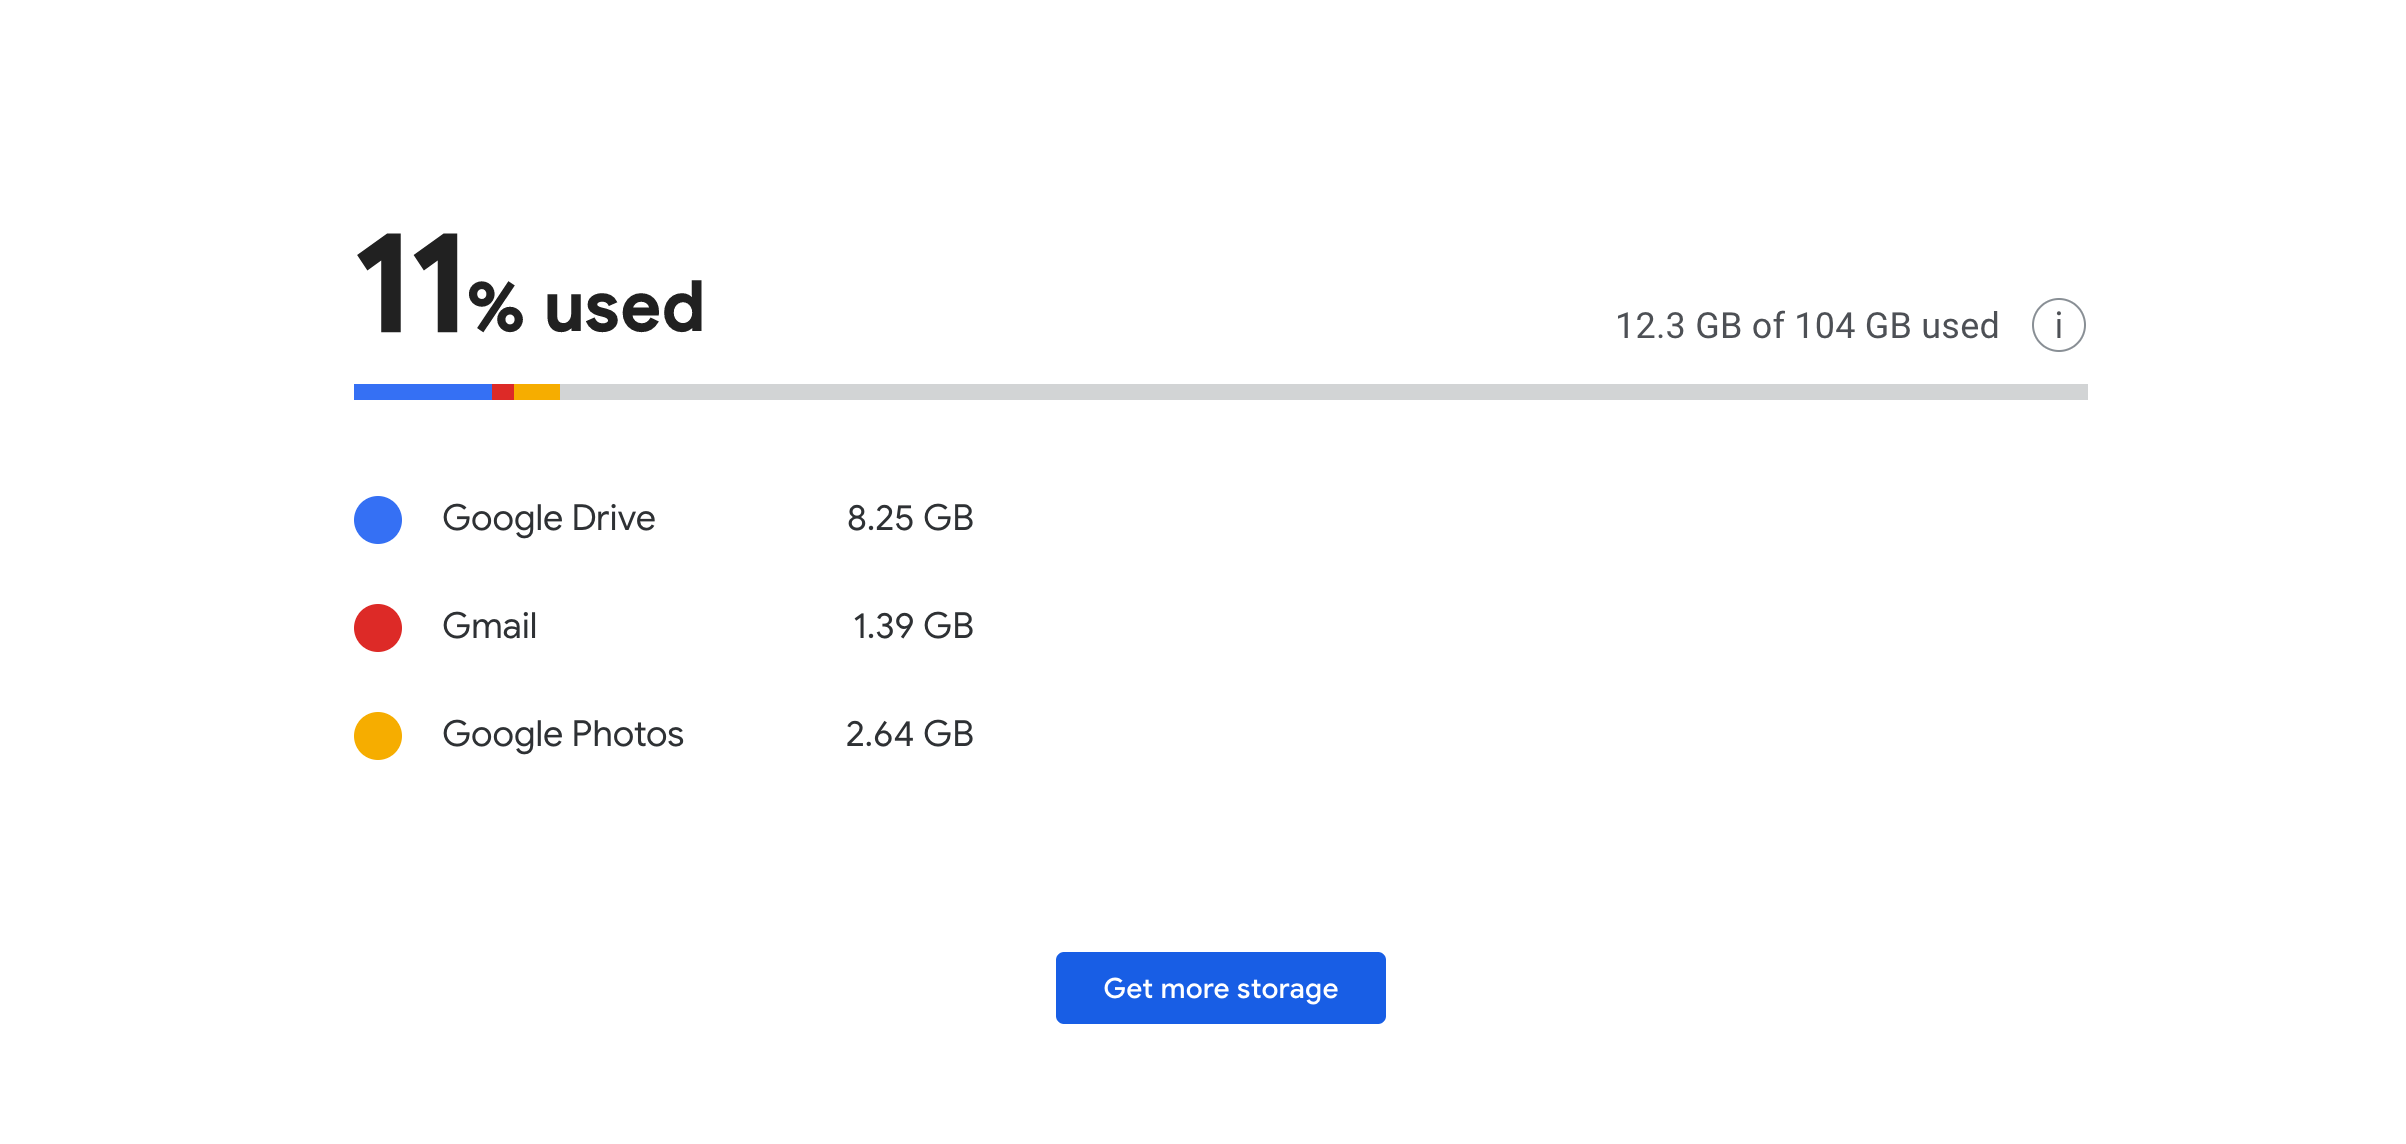2406x1144 pixels.
Task: Click the 2.64 GB Photos usage value
Action: tap(910, 734)
